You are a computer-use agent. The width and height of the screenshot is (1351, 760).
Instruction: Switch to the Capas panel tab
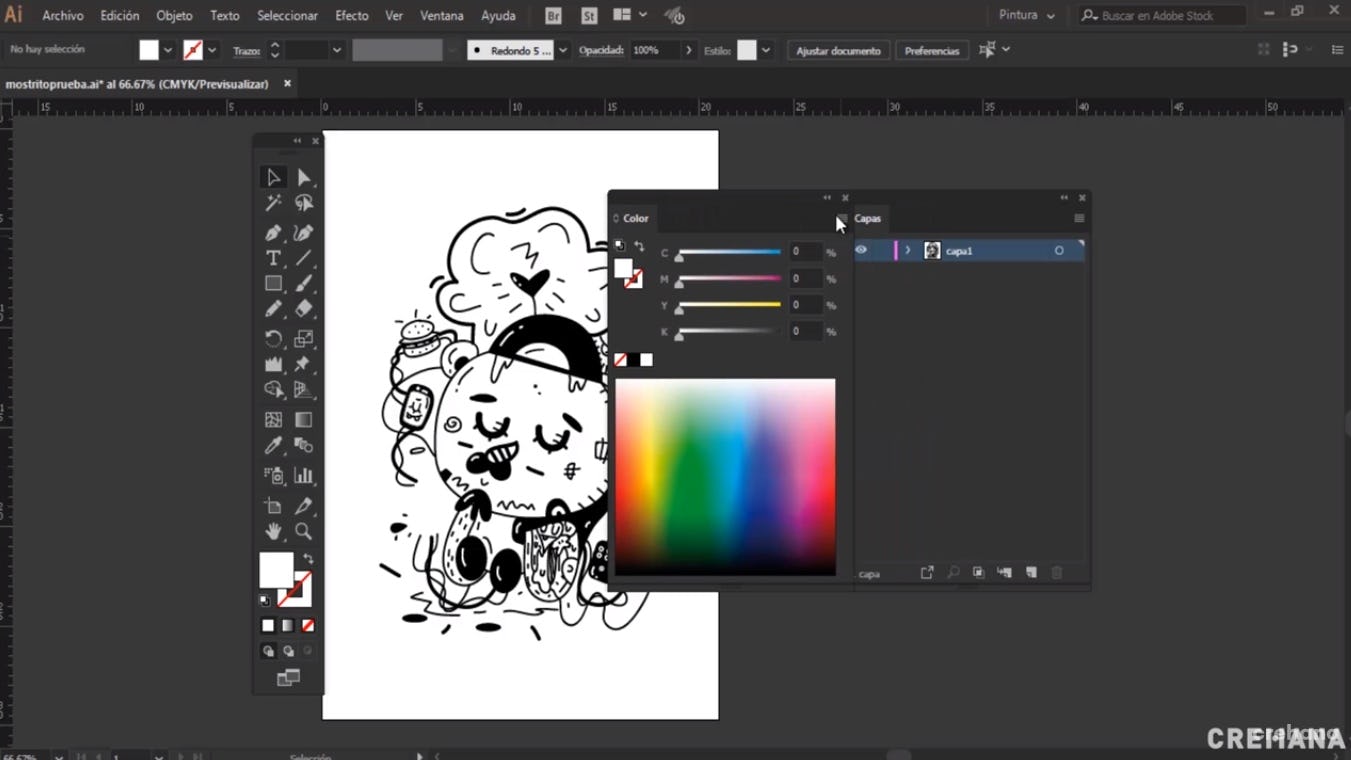(867, 218)
